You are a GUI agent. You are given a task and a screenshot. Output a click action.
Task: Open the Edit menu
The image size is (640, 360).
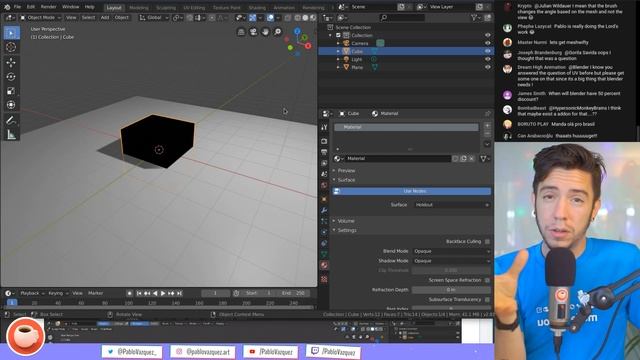tap(31, 7)
